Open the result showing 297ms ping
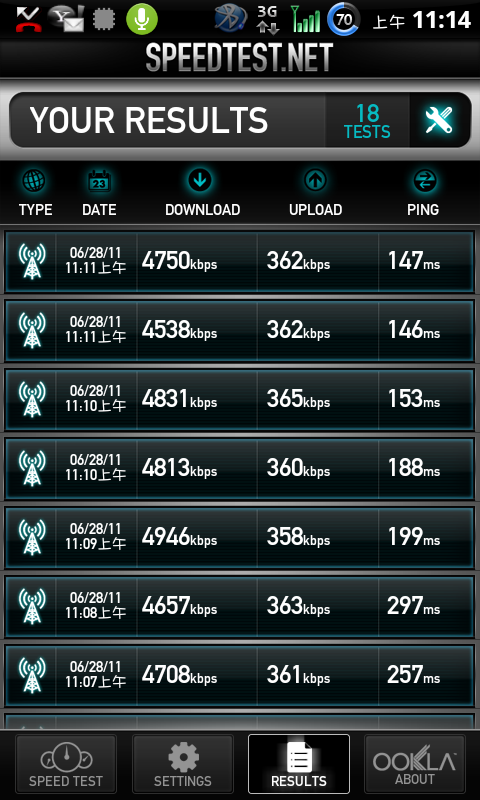 [x=240, y=606]
